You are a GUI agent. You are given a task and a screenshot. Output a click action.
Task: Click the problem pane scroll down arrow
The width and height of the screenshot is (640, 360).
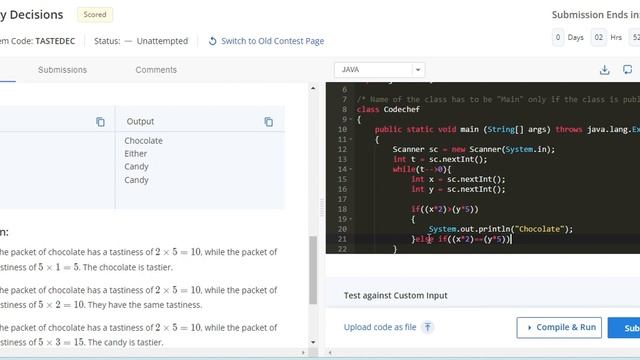click(313, 342)
